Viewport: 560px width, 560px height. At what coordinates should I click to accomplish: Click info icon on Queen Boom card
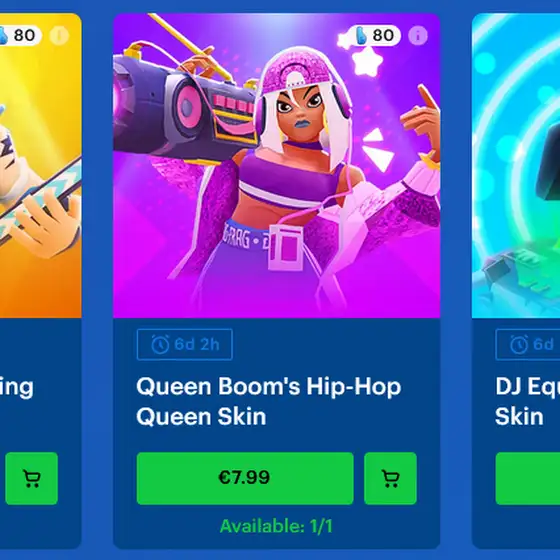pos(418,35)
